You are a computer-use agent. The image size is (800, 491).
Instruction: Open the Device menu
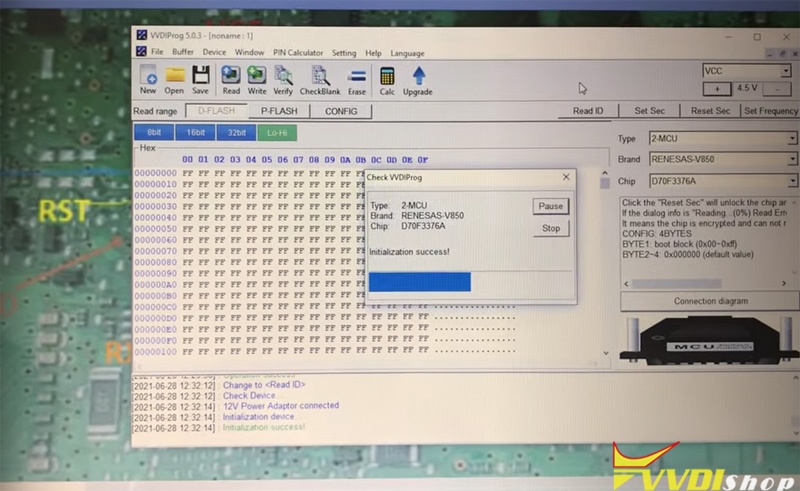pos(214,52)
